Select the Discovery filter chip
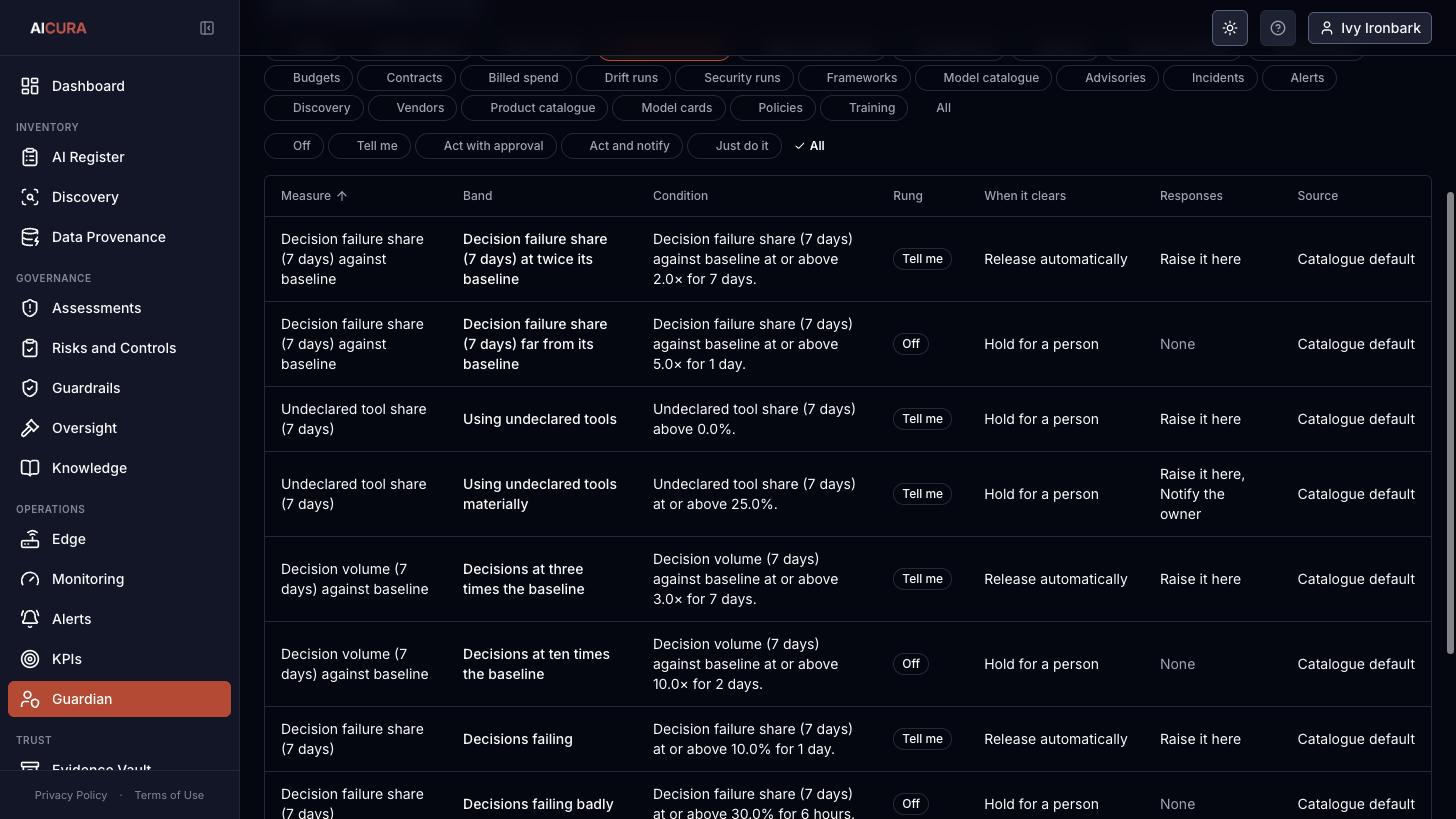This screenshot has width=1456, height=819. tap(313, 108)
